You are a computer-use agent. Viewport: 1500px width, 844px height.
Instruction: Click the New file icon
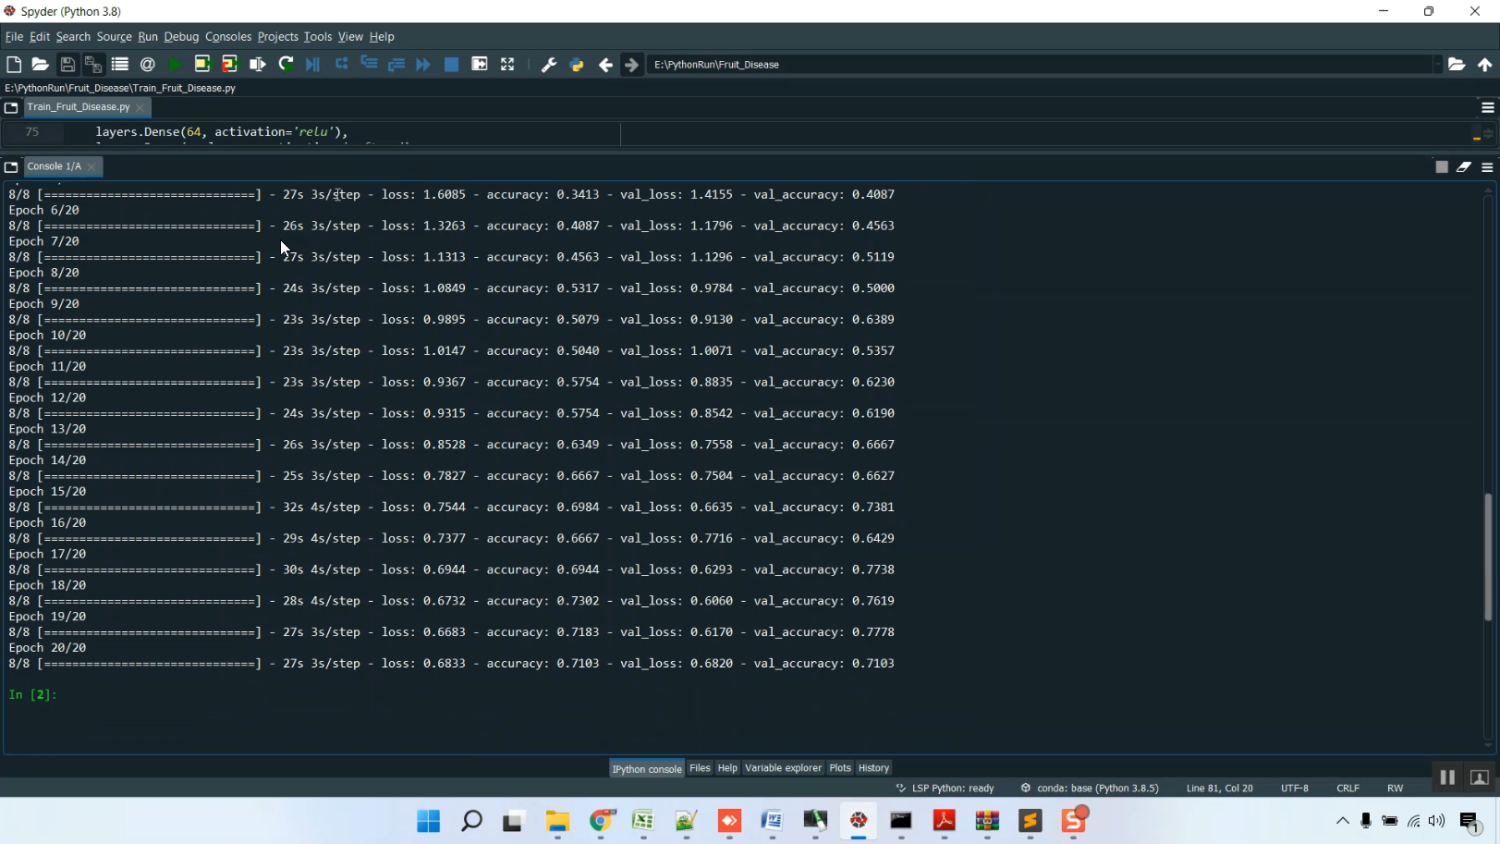pyautogui.click(x=14, y=65)
